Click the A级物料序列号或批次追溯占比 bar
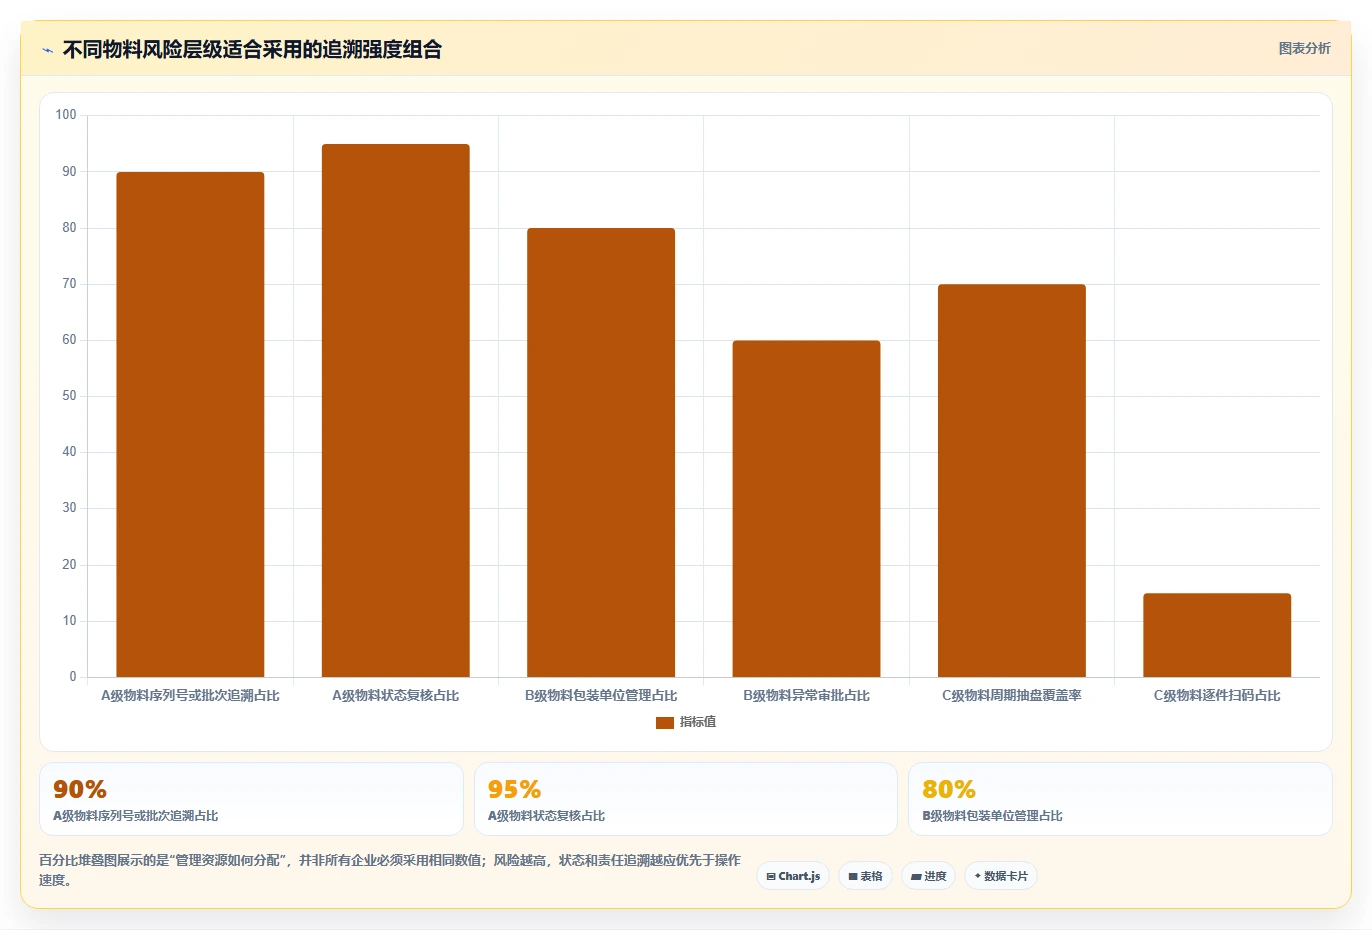This screenshot has width=1372, height=930. click(190, 425)
